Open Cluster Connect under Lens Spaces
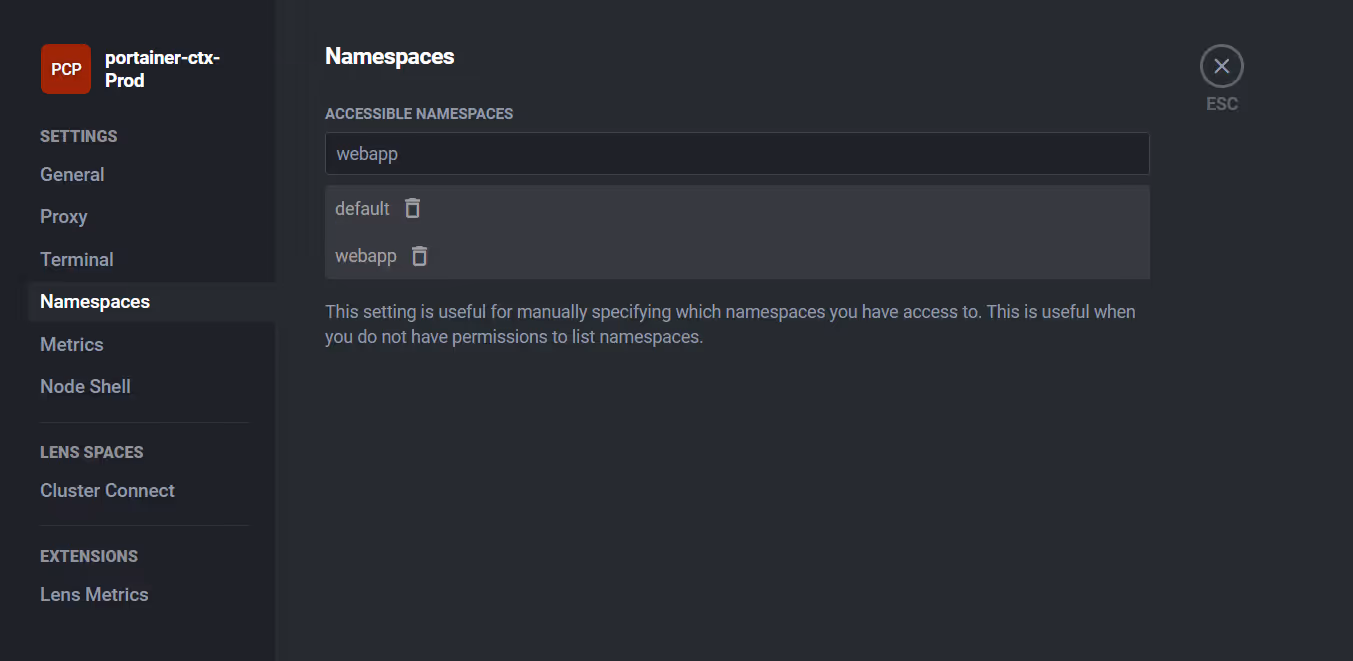The image size is (1353, 661). point(107,490)
